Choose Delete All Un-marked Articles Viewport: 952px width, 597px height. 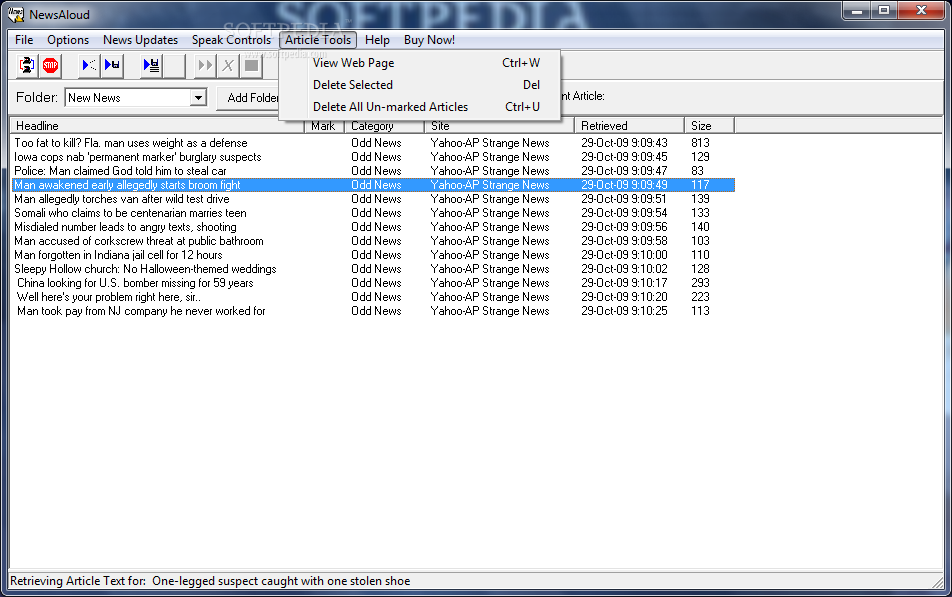(x=420, y=106)
